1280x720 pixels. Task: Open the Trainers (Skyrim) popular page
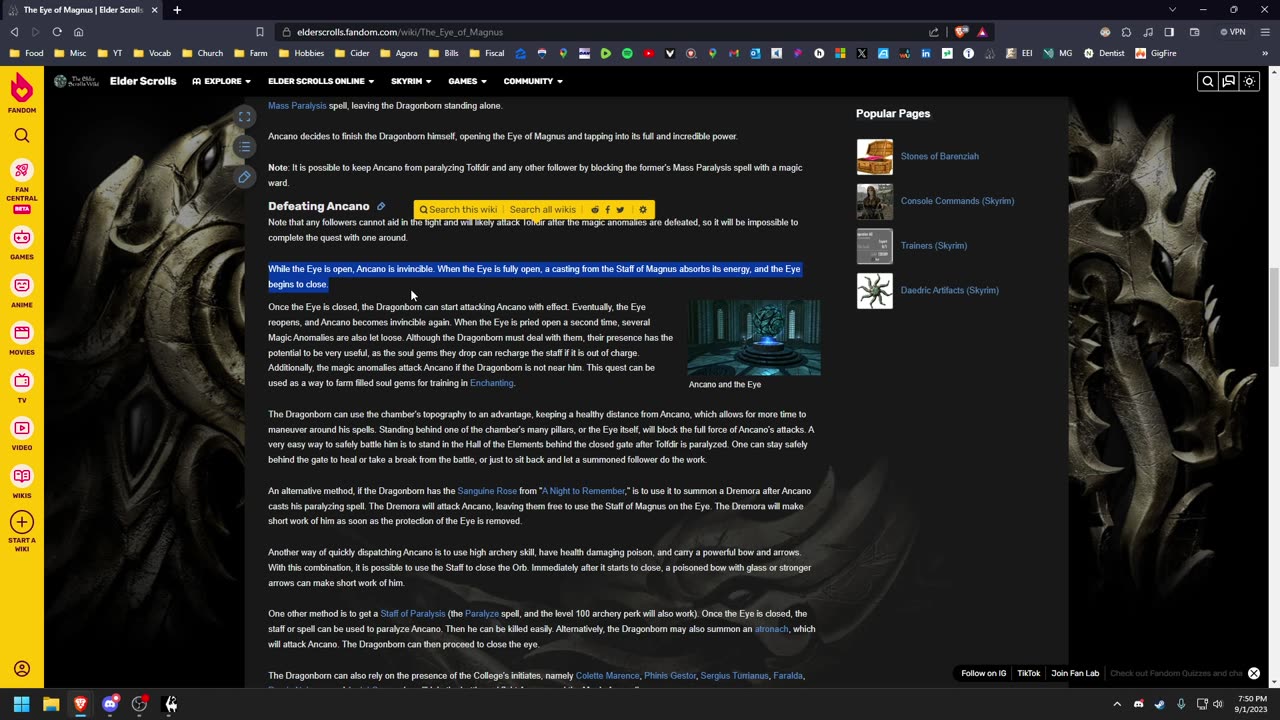(933, 246)
